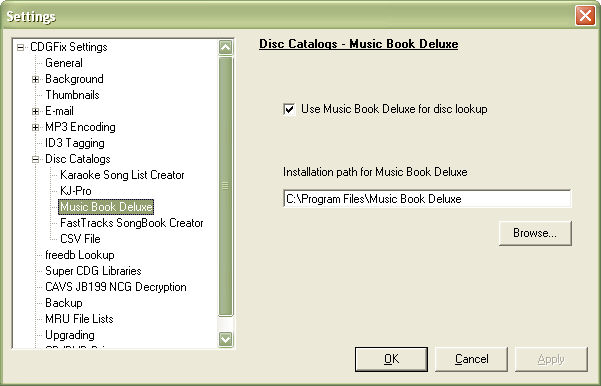This screenshot has width=601, height=386.
Task: Select Disc Catalogs item
Action: click(x=77, y=159)
